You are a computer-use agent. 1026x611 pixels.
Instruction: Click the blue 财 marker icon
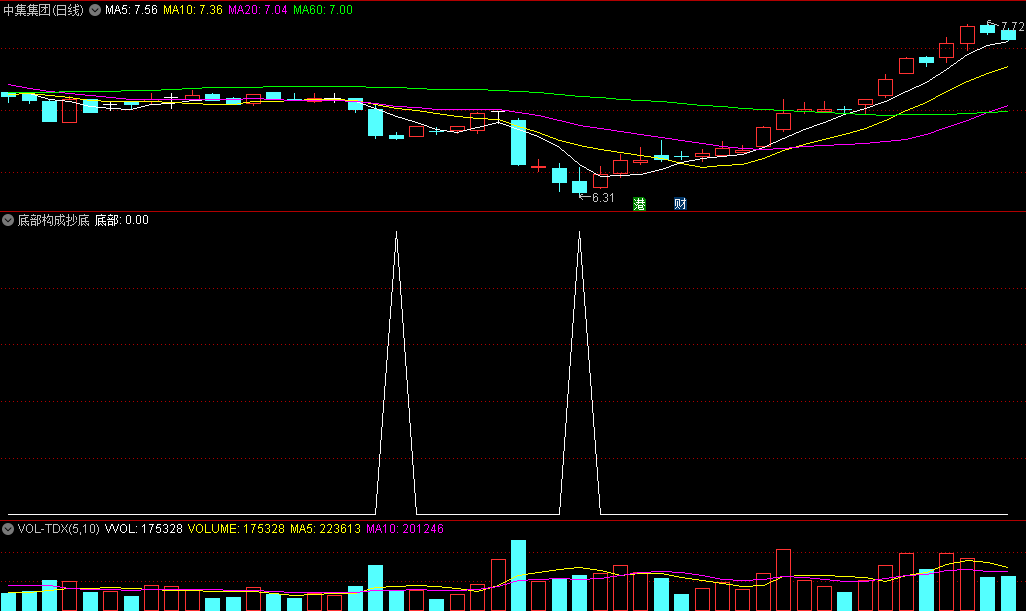[681, 203]
